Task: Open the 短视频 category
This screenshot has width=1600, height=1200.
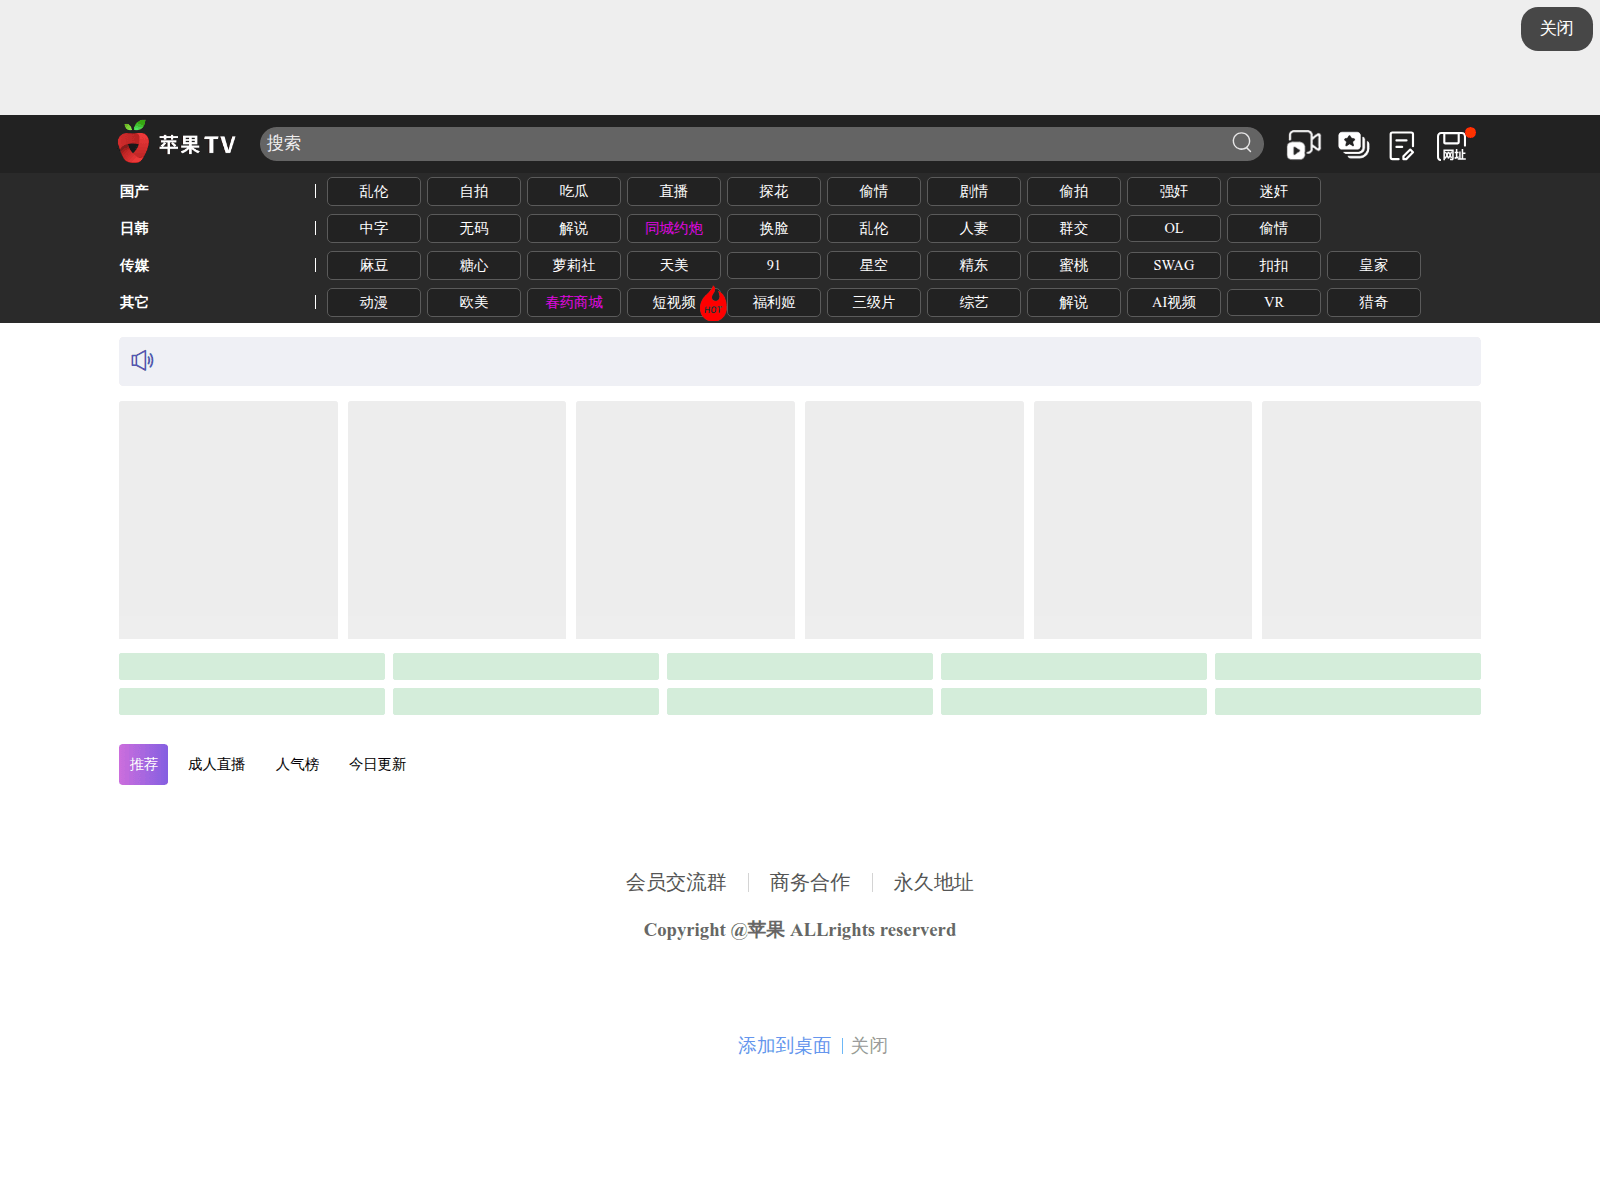Action: pos(674,302)
